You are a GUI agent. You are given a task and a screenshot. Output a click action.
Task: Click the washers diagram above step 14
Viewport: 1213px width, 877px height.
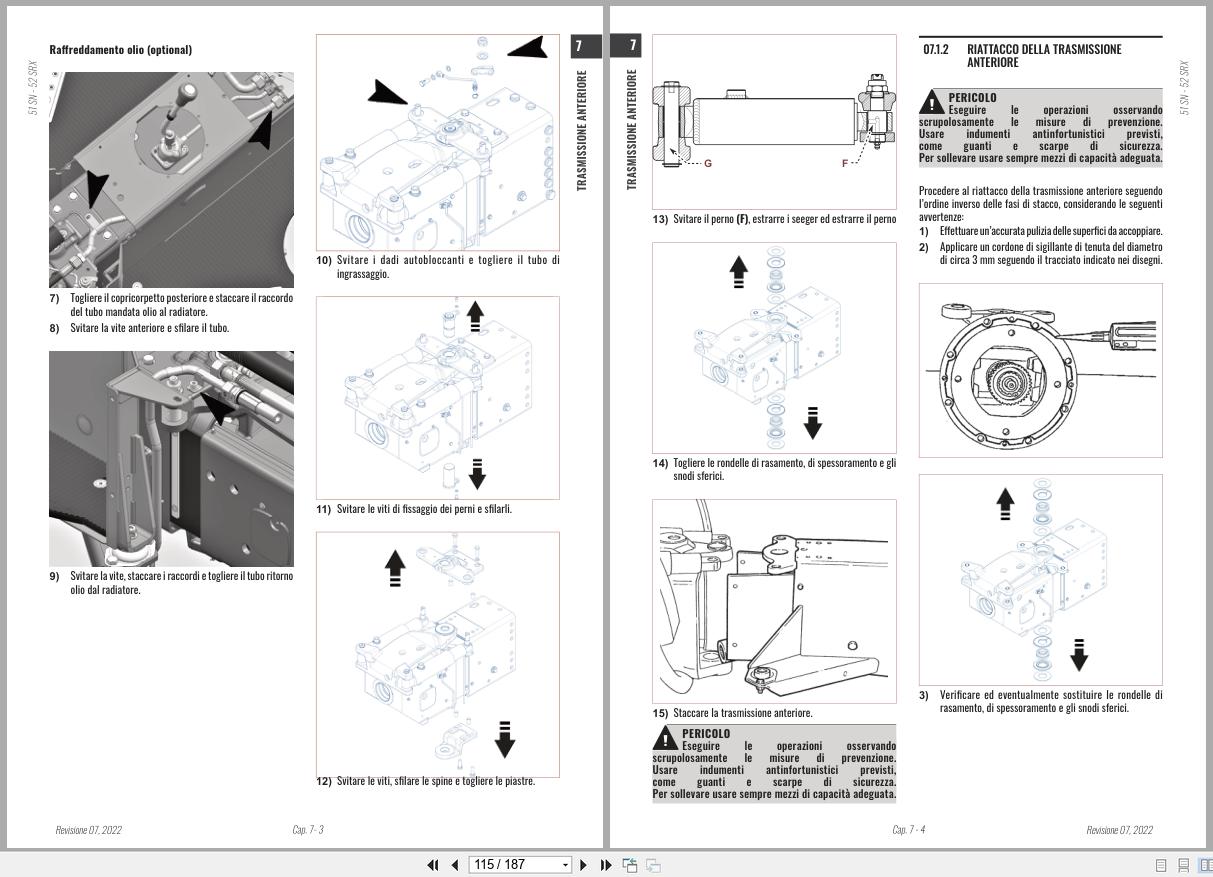pos(774,348)
